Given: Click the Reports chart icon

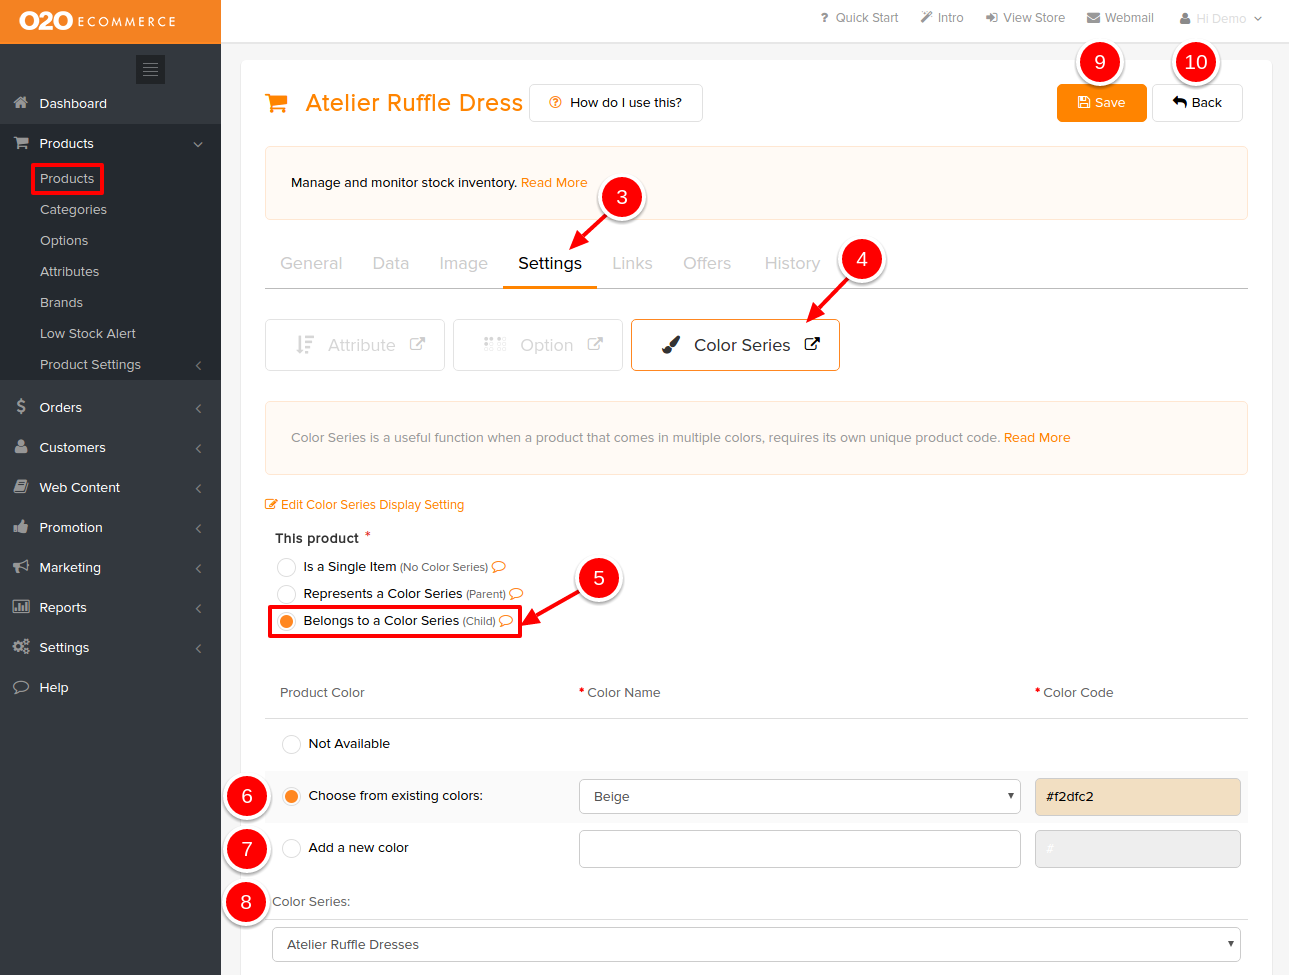Looking at the screenshot, I should 21,607.
